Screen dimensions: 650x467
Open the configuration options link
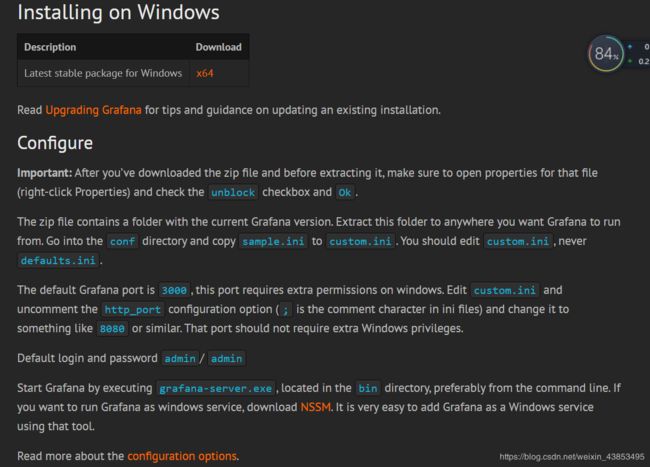coord(182,456)
